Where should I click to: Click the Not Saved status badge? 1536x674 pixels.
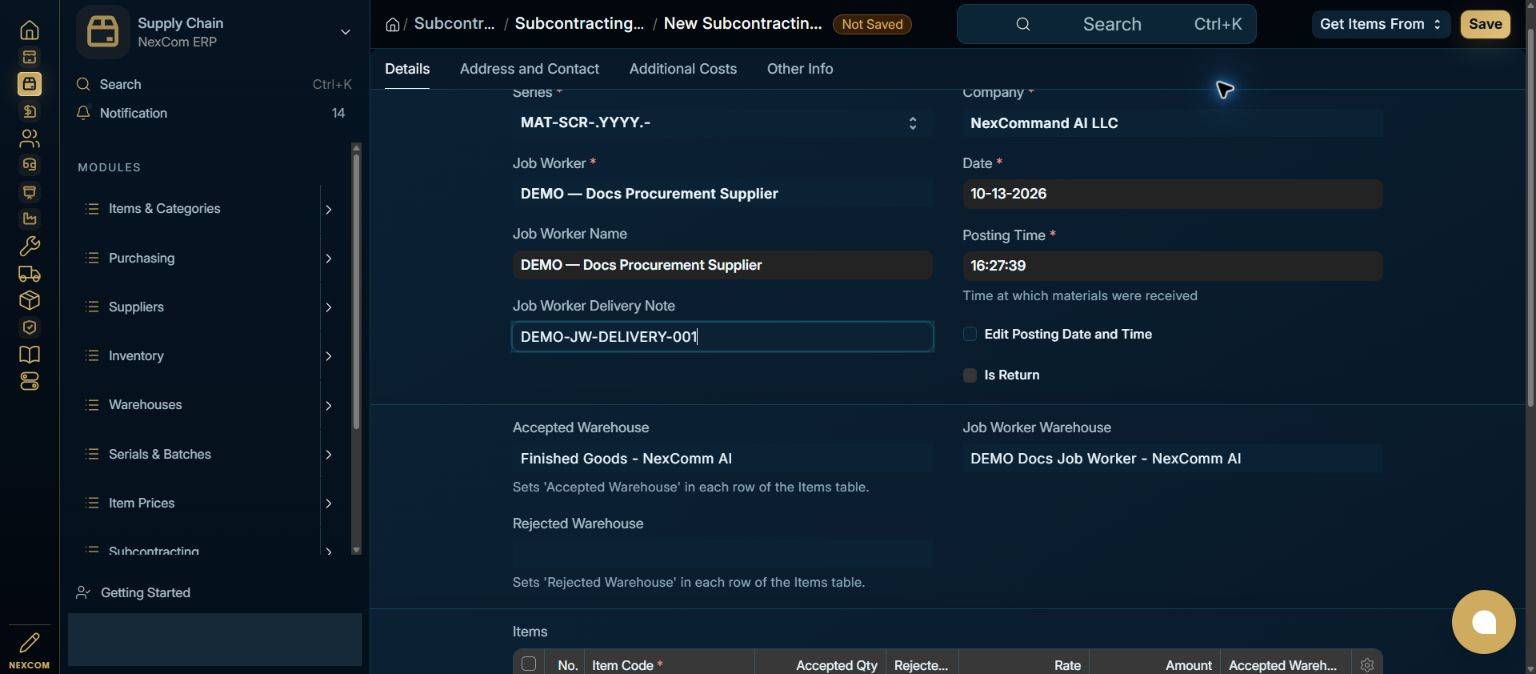point(872,24)
